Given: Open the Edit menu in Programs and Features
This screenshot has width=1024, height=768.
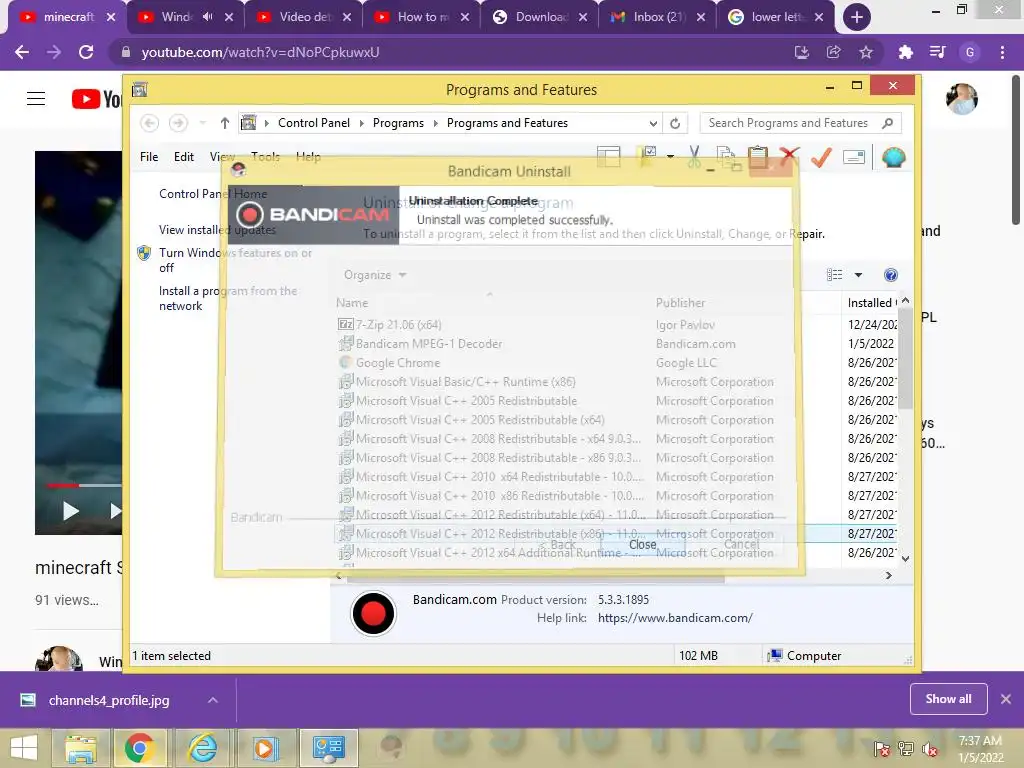Looking at the screenshot, I should click(x=184, y=157).
